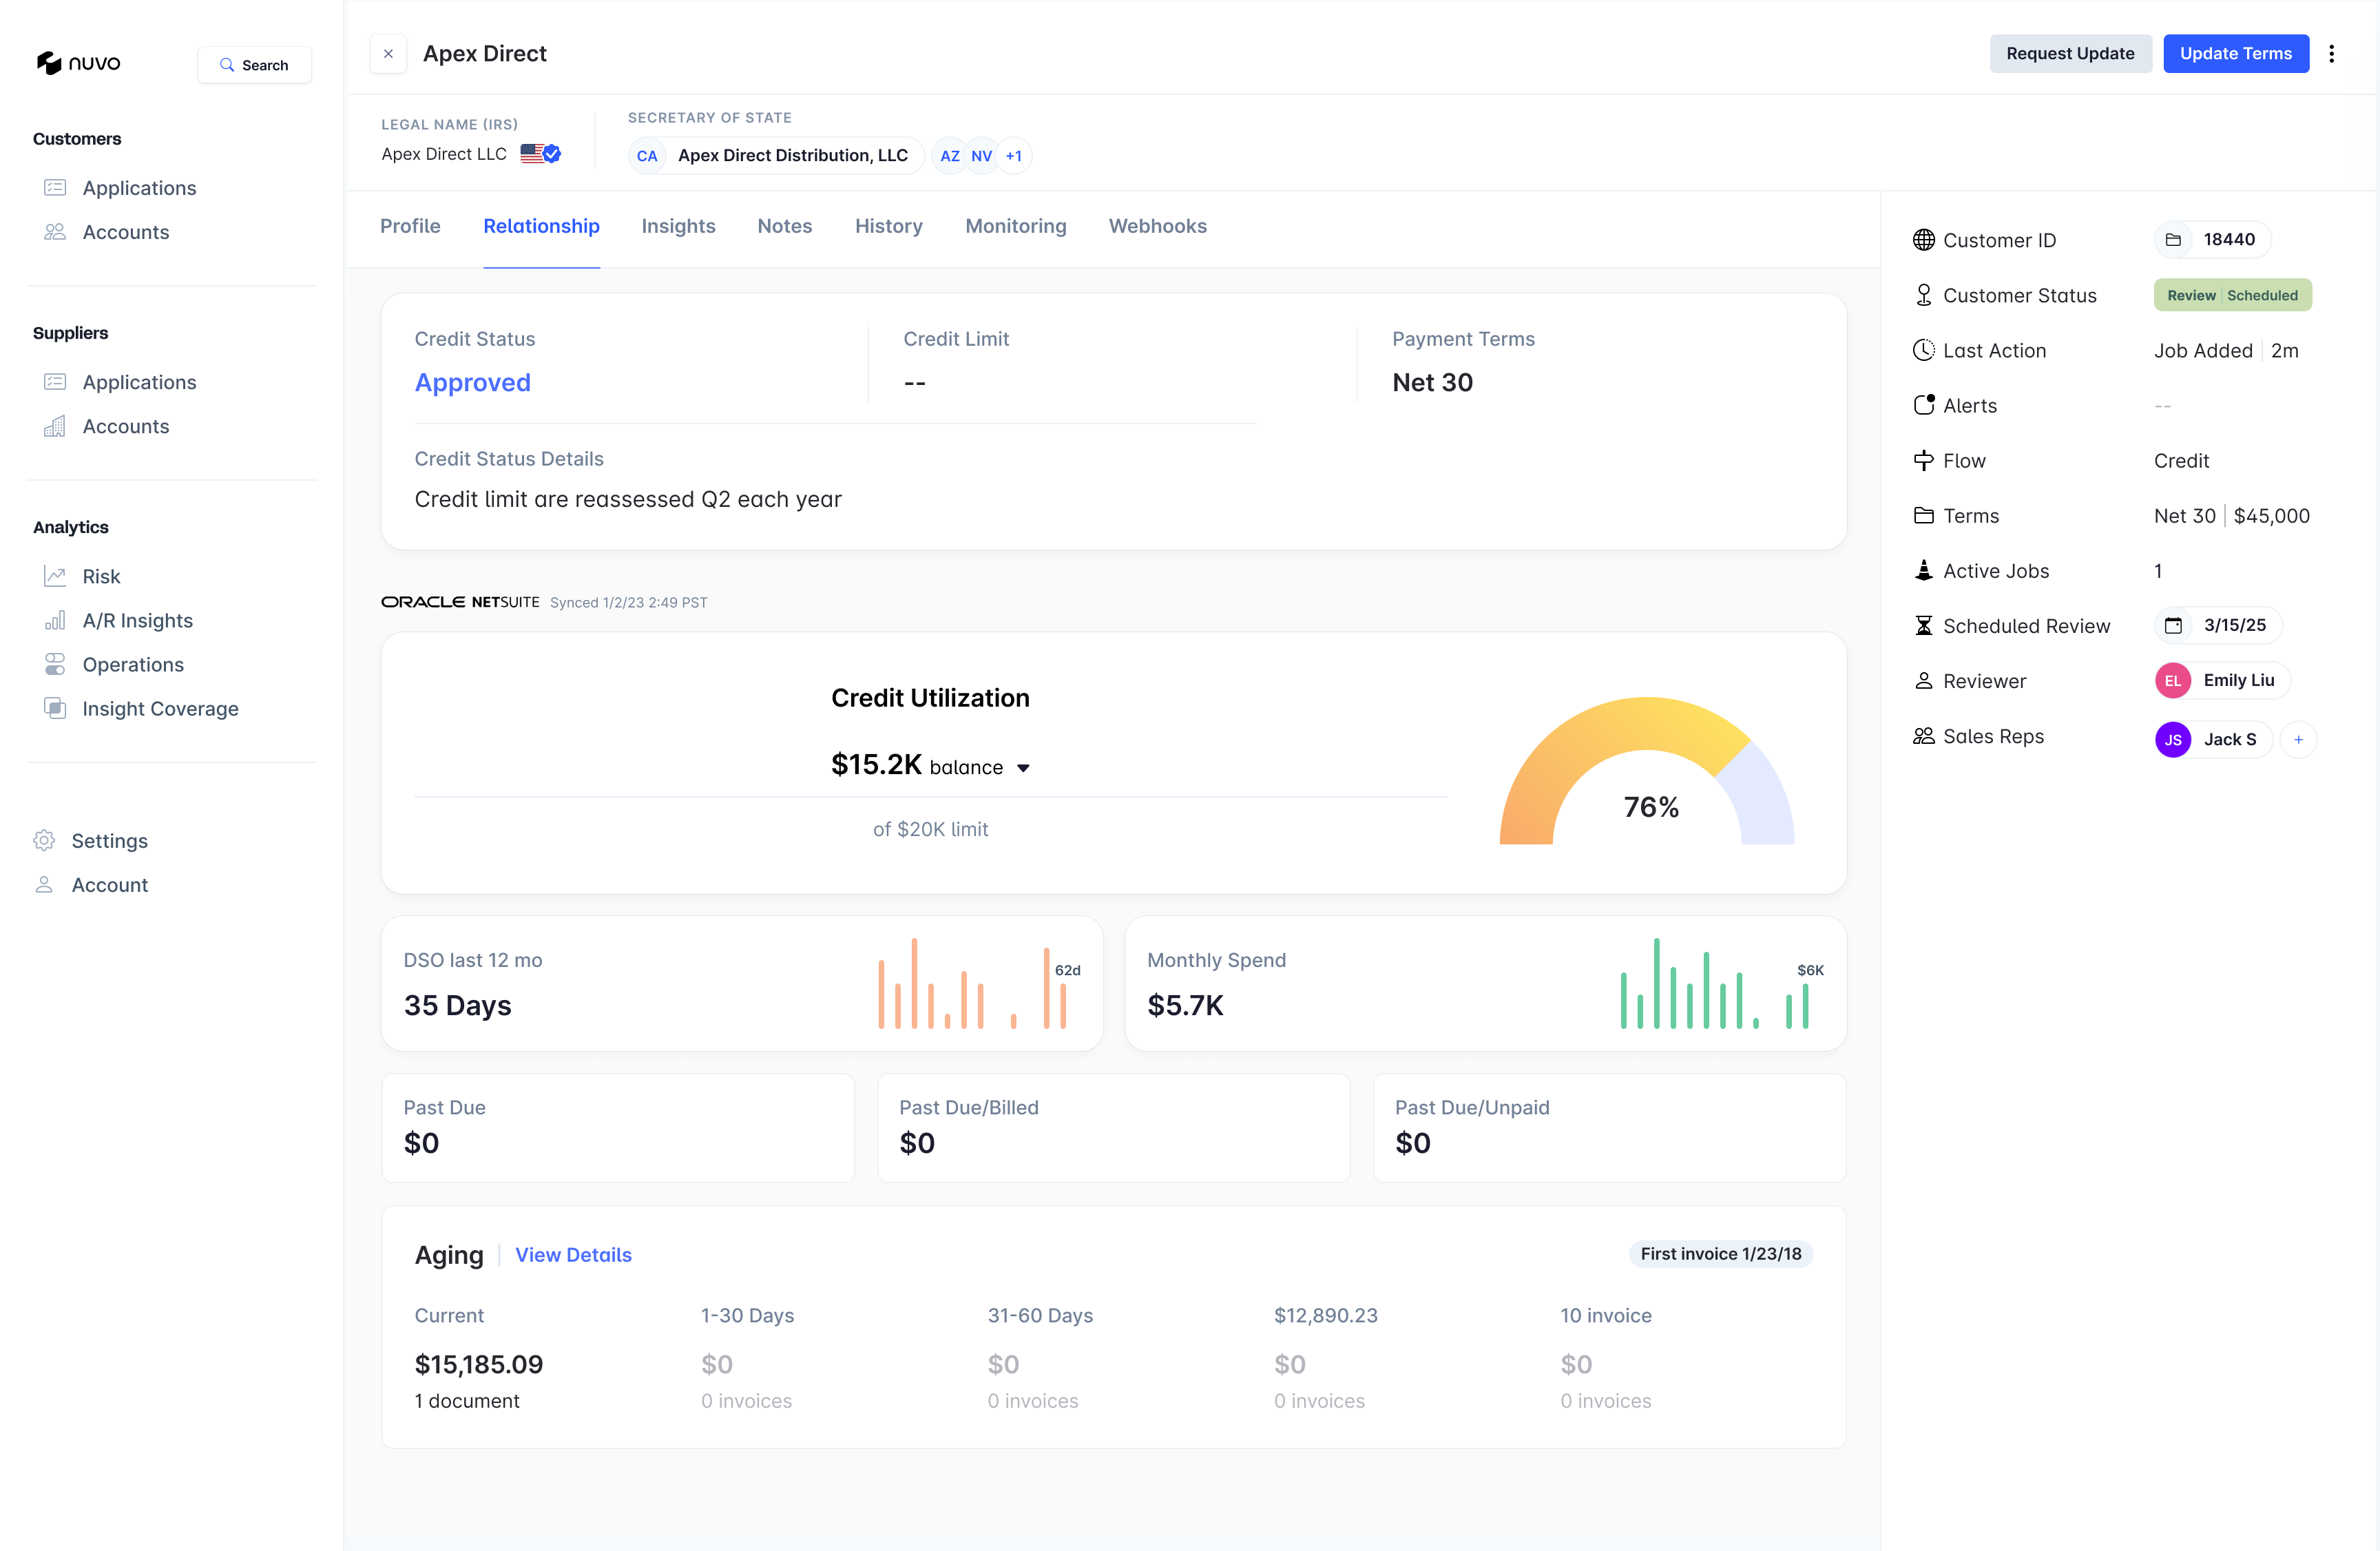Switch to the Insights tab

point(678,226)
